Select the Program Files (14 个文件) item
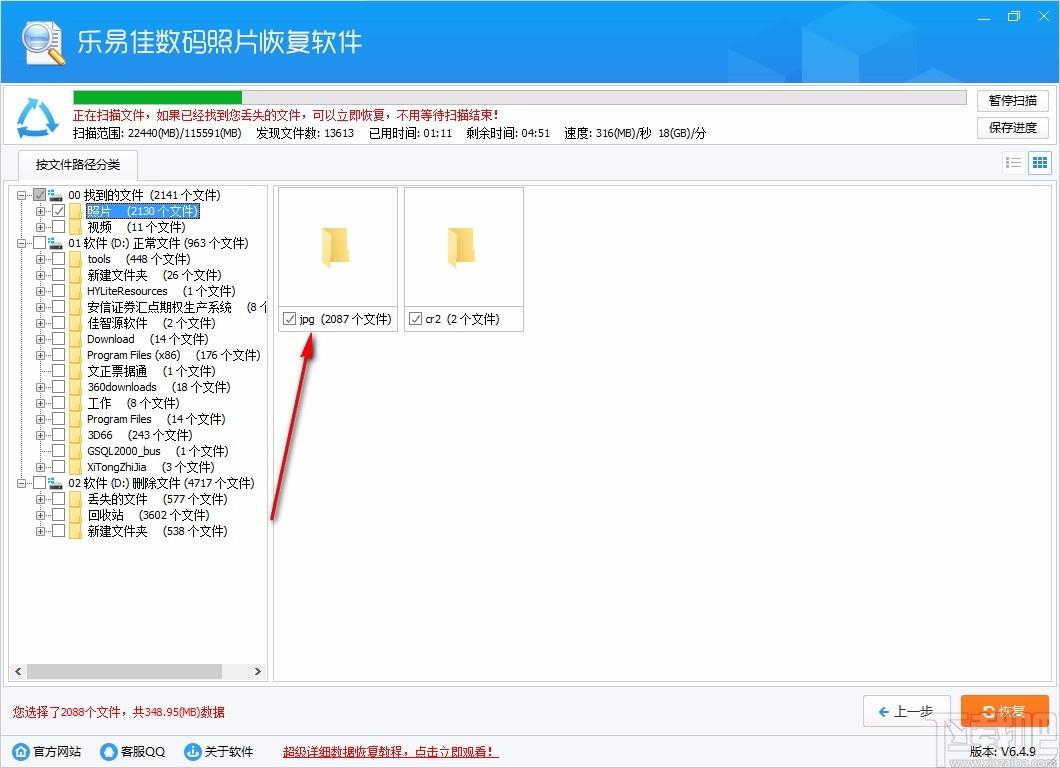Viewport: 1060px width, 768px height. (x=155, y=419)
